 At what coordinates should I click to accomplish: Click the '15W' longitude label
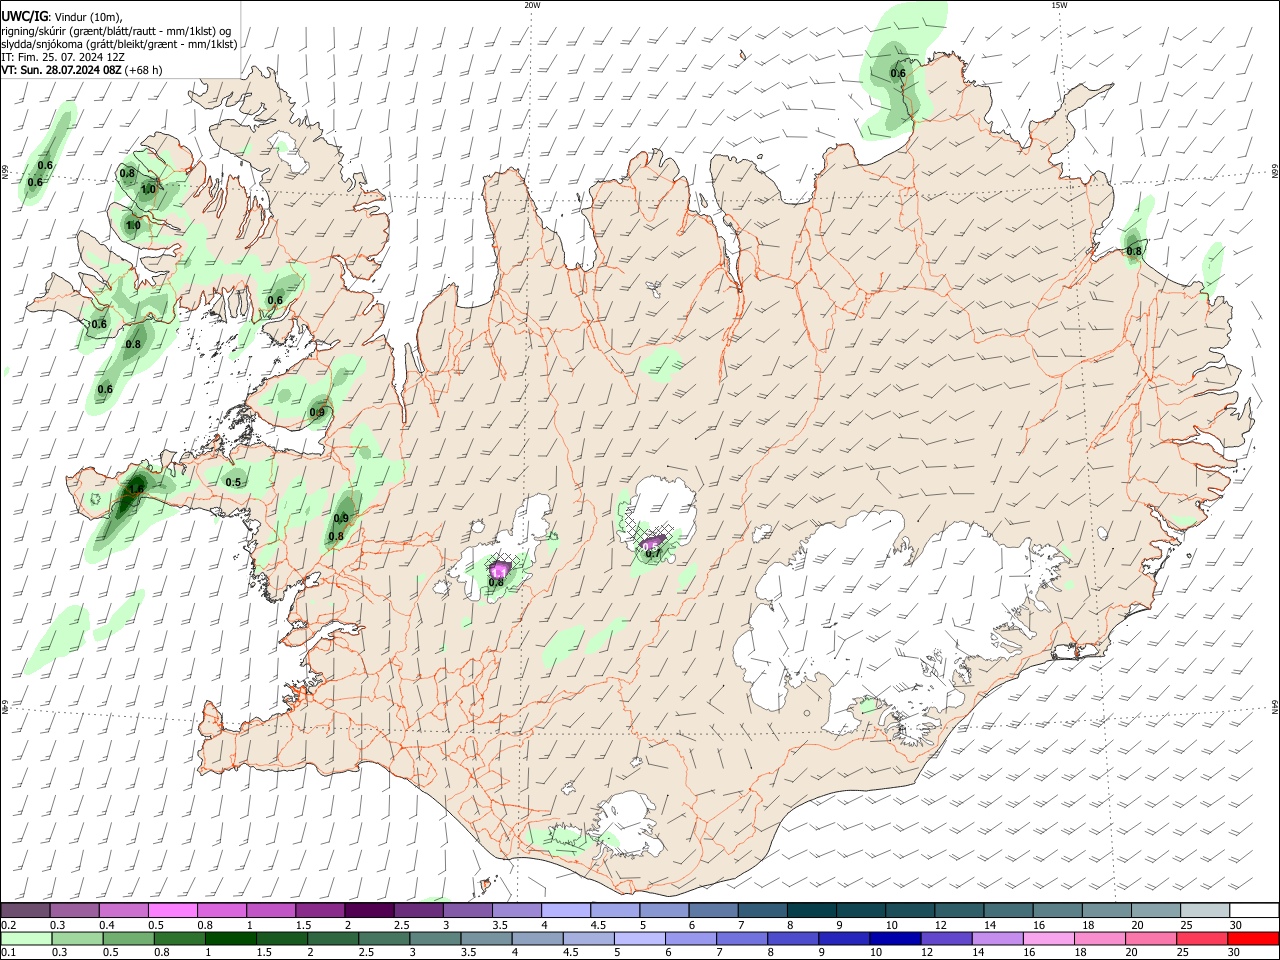click(x=1059, y=5)
